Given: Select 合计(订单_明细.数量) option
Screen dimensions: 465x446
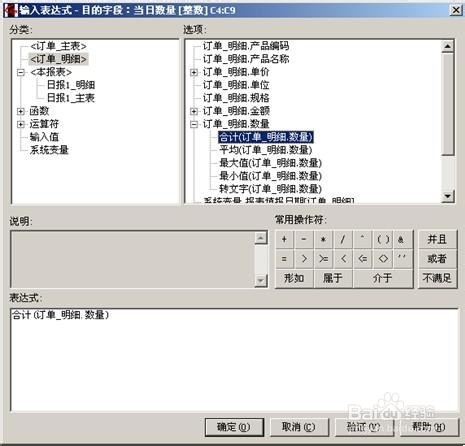Looking at the screenshot, I should 266,137.
